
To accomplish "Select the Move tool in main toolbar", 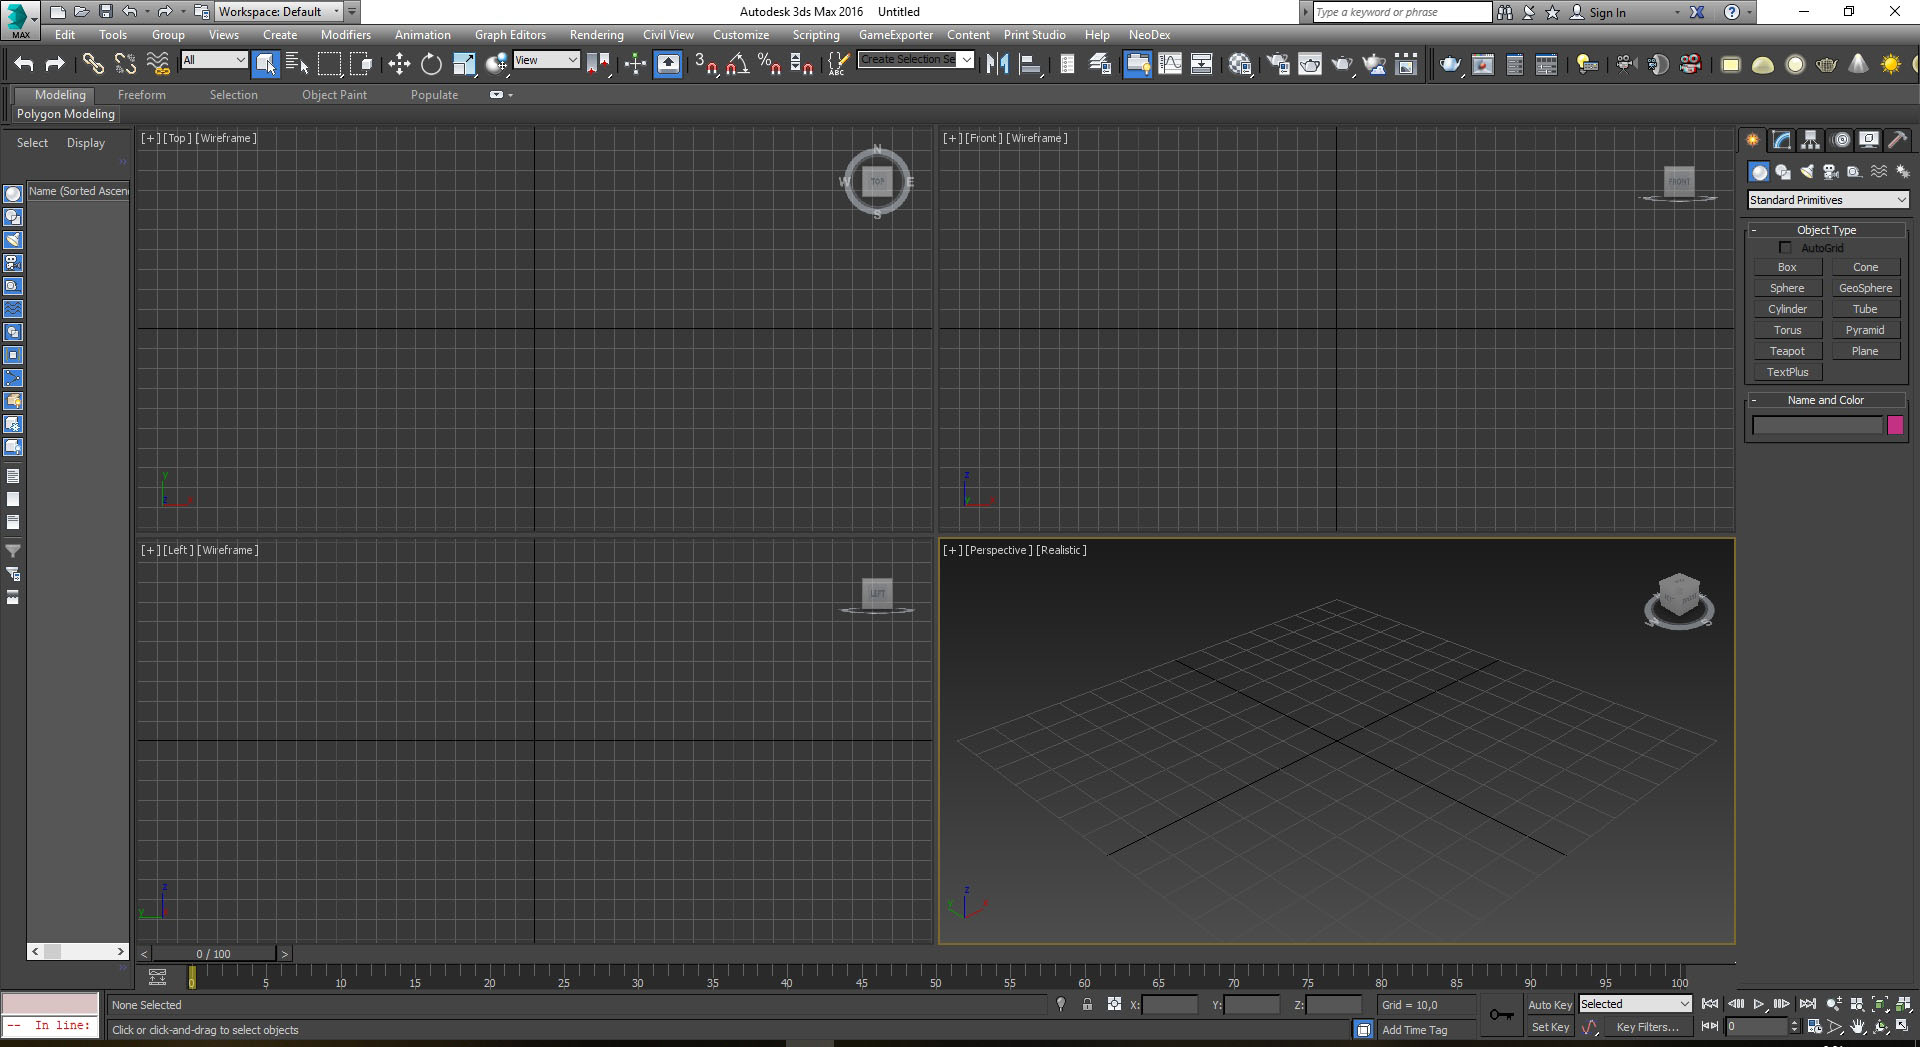I will [x=399, y=65].
